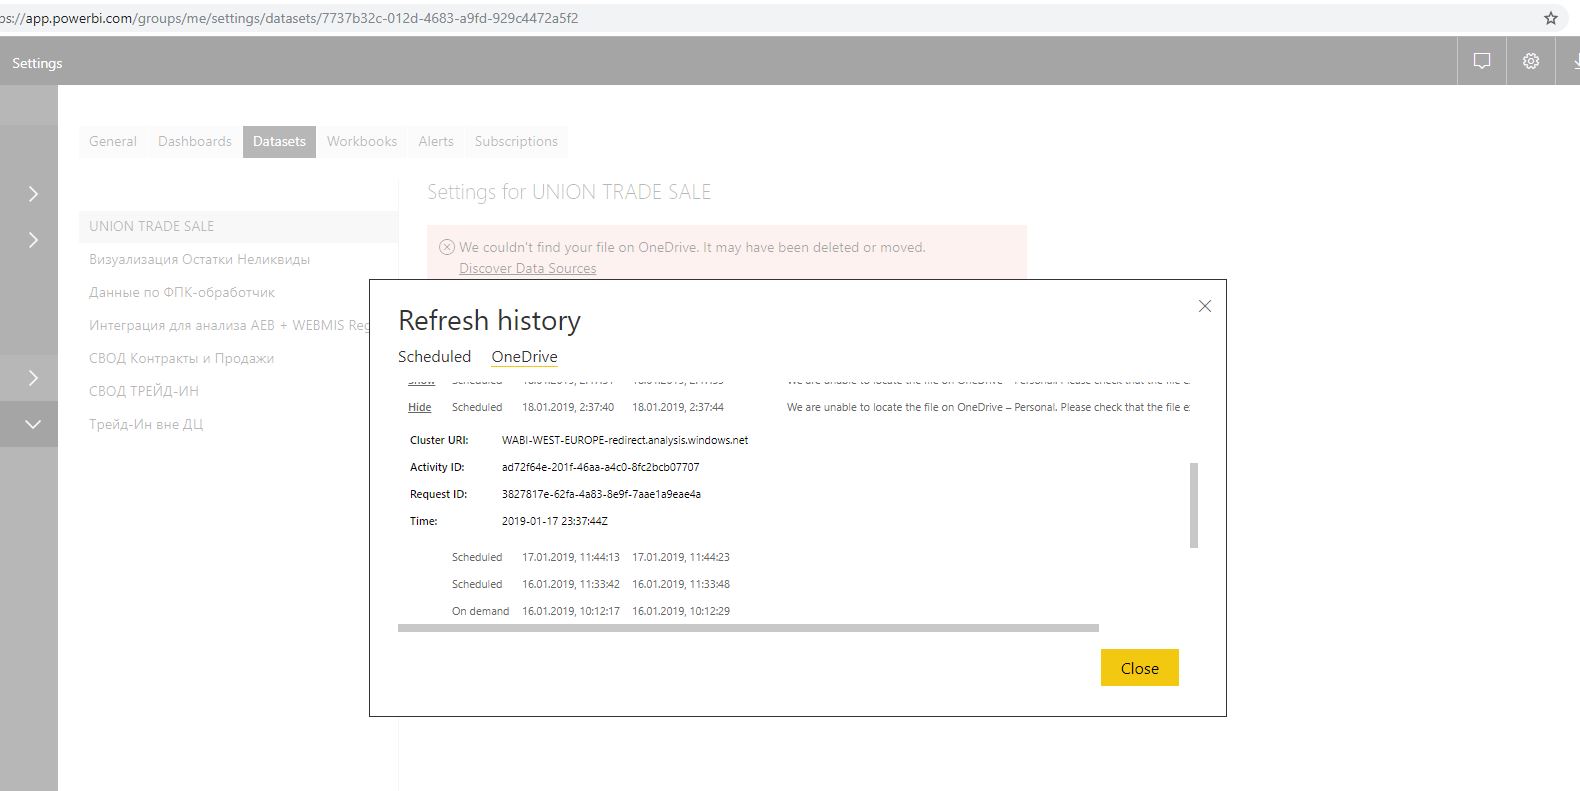Open the Alerts settings tab
Viewport: 1580px width, 791px height.
coord(436,141)
